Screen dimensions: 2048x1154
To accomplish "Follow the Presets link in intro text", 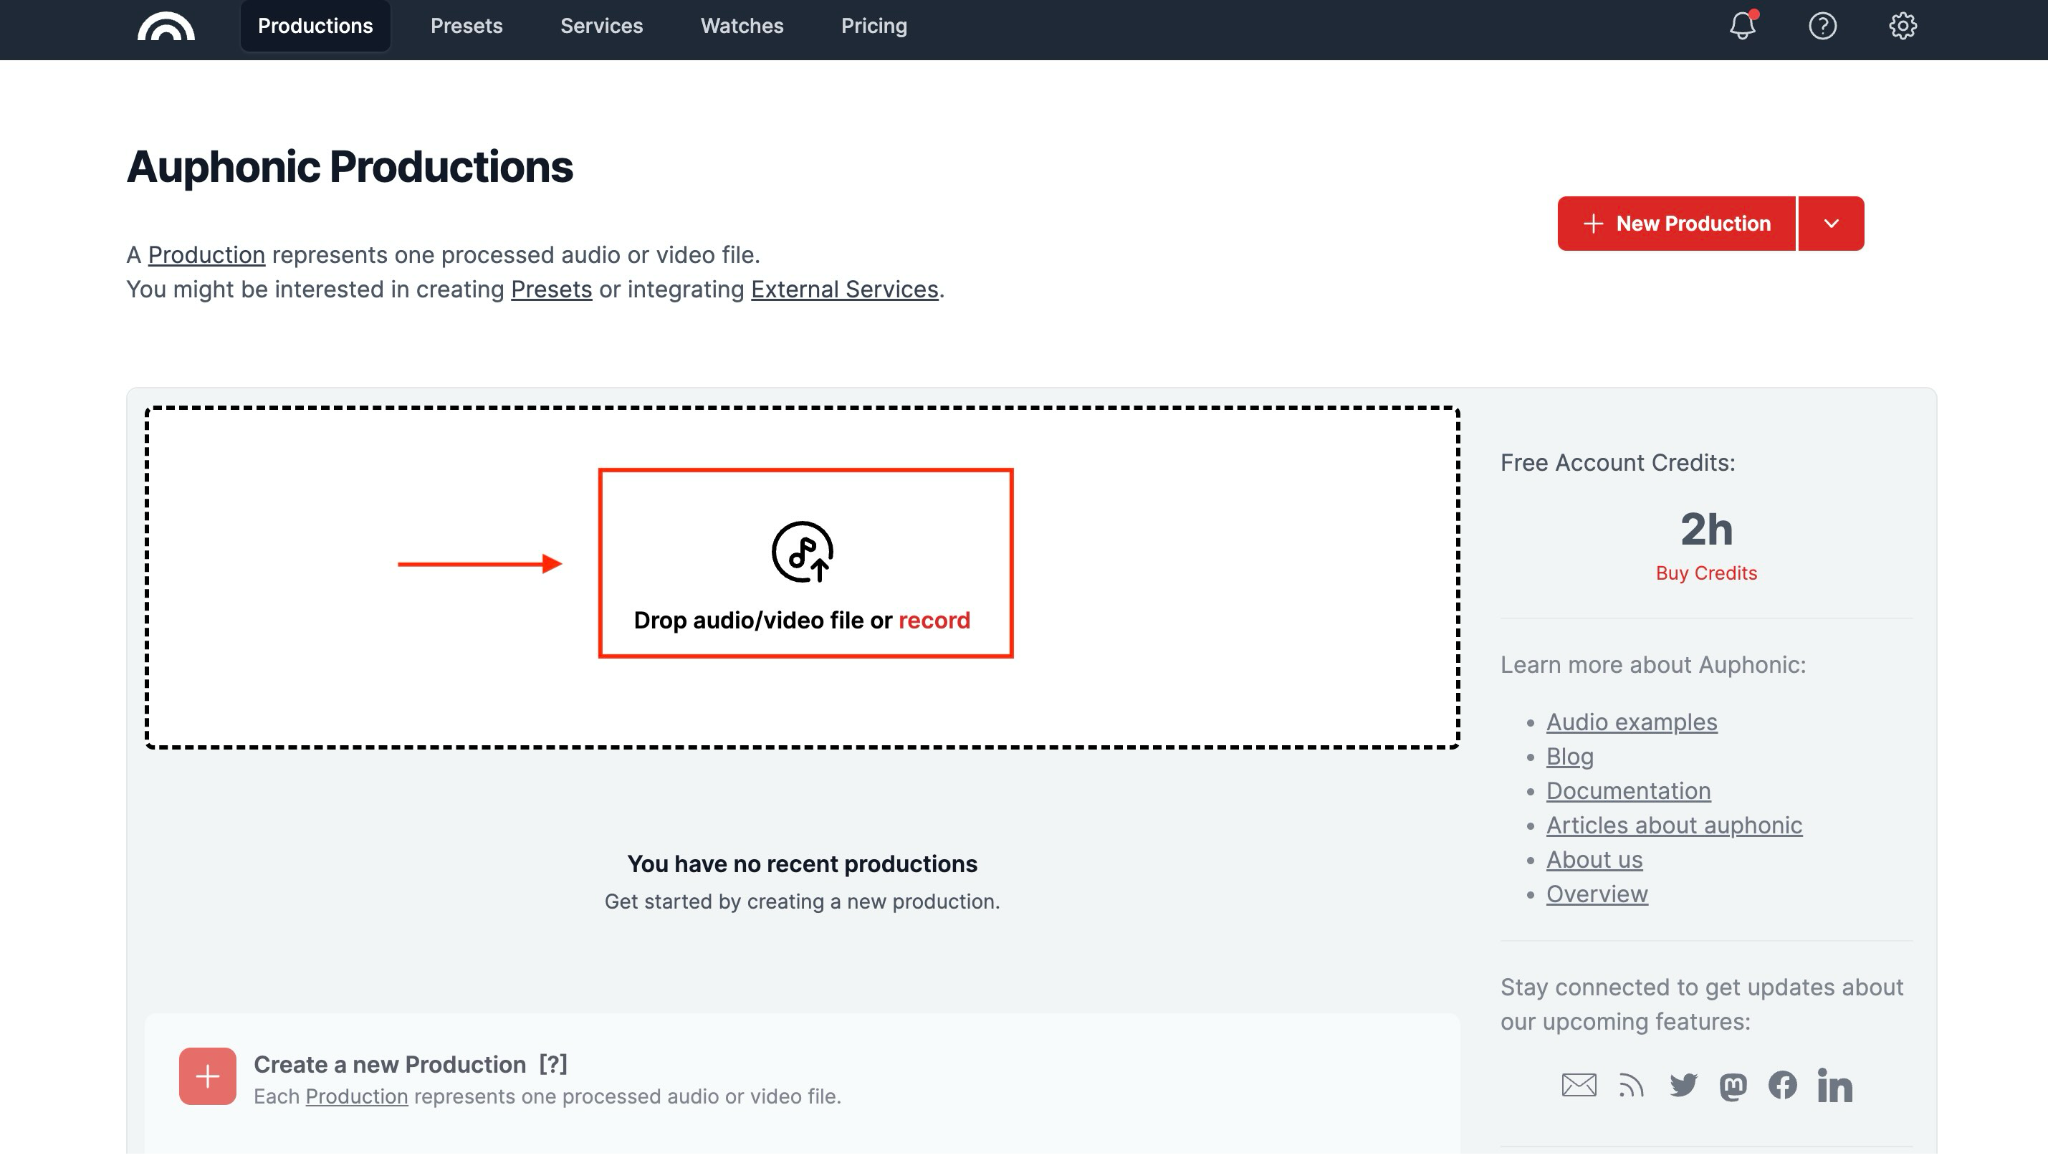I will click(x=551, y=289).
